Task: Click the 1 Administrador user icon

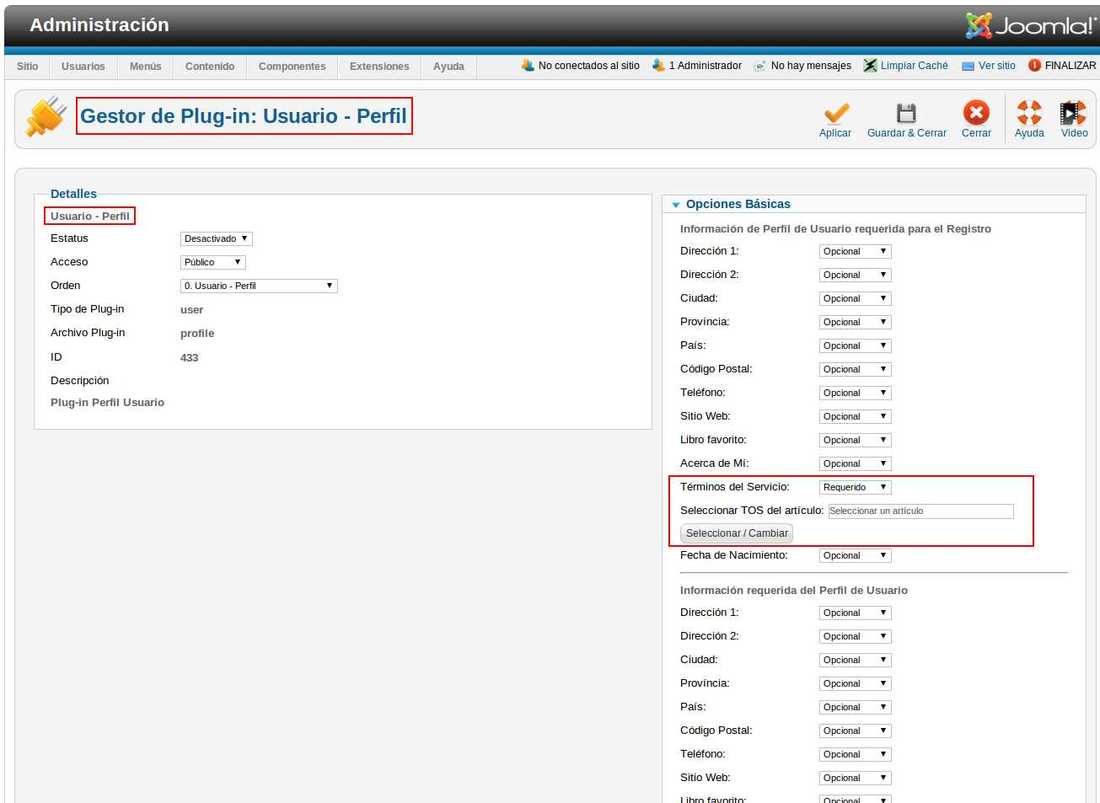Action: pyautogui.click(x=658, y=65)
